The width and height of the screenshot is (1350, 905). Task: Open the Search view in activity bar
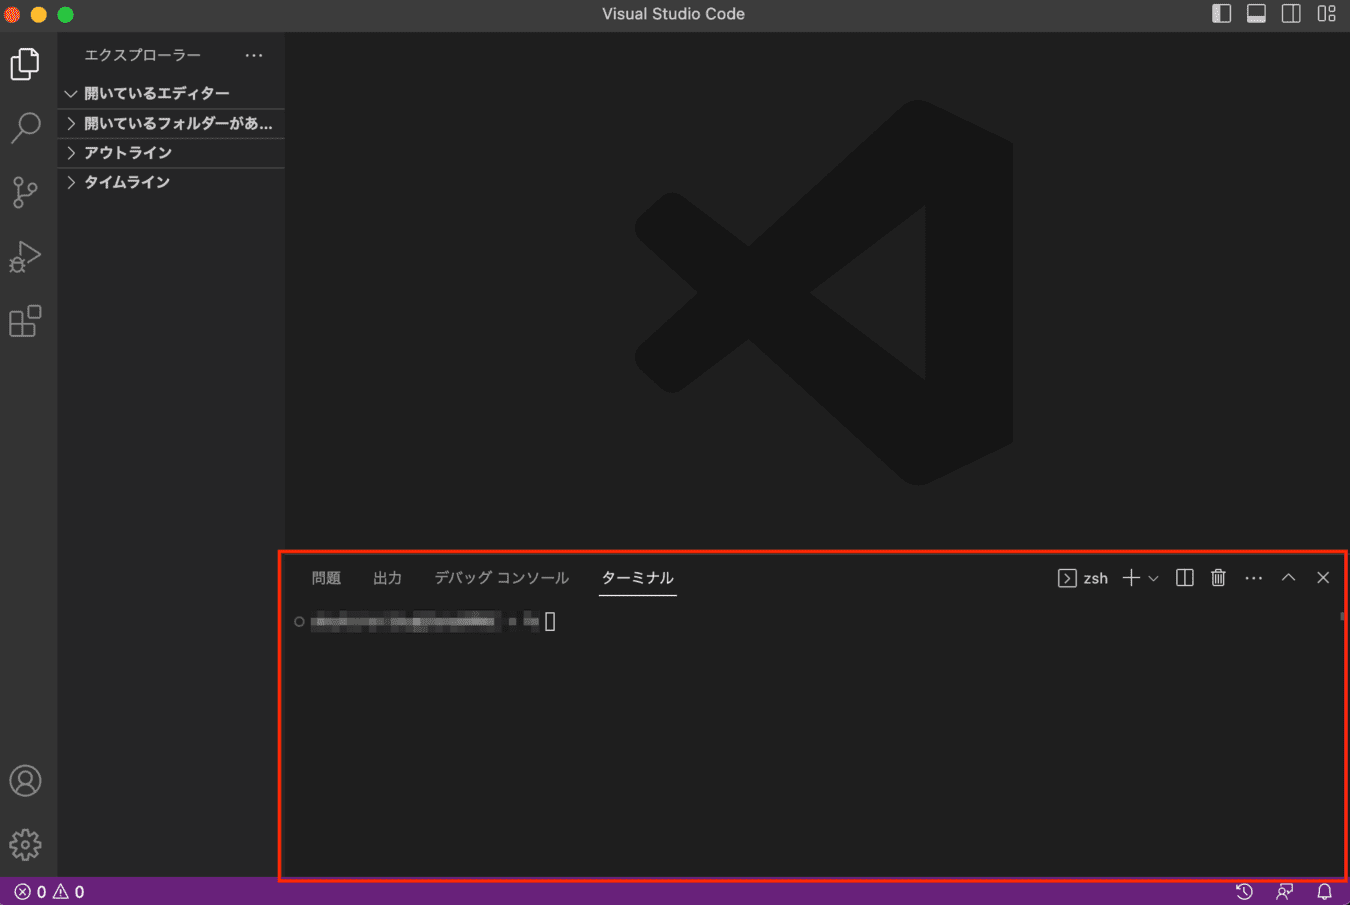(x=25, y=128)
